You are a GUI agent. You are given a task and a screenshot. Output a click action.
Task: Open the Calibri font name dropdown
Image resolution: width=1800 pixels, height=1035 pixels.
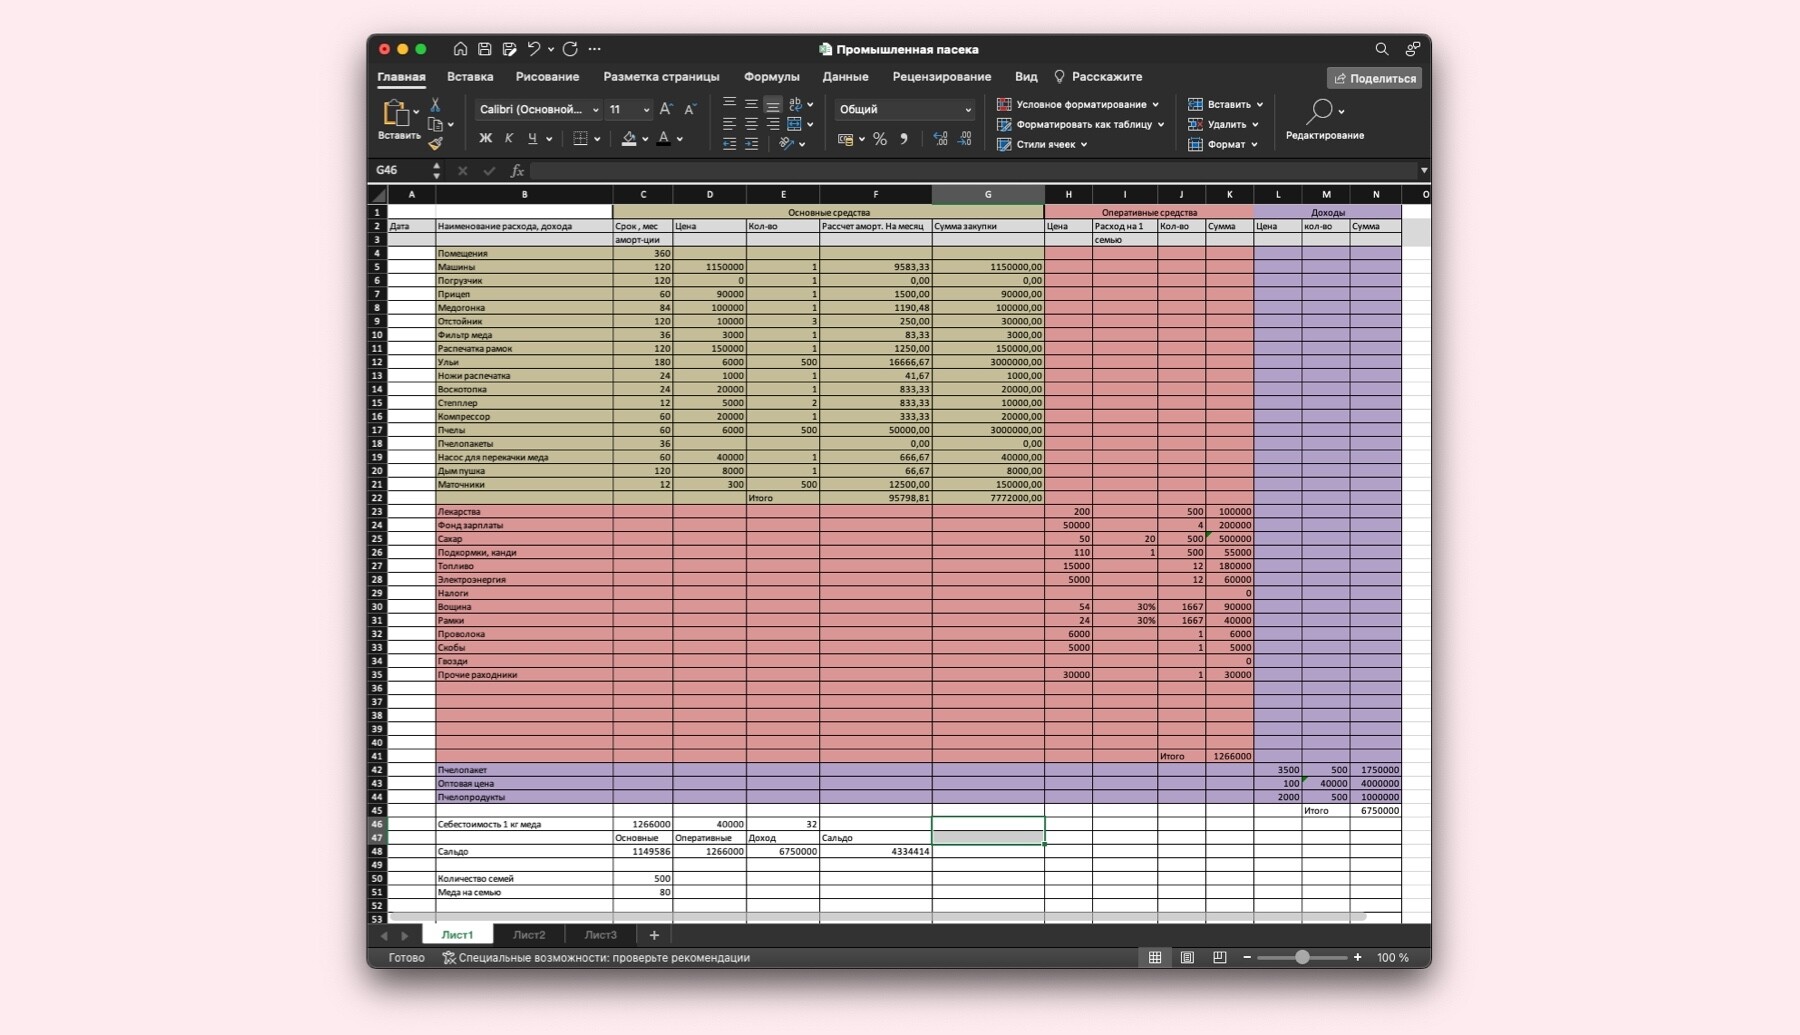coord(595,110)
